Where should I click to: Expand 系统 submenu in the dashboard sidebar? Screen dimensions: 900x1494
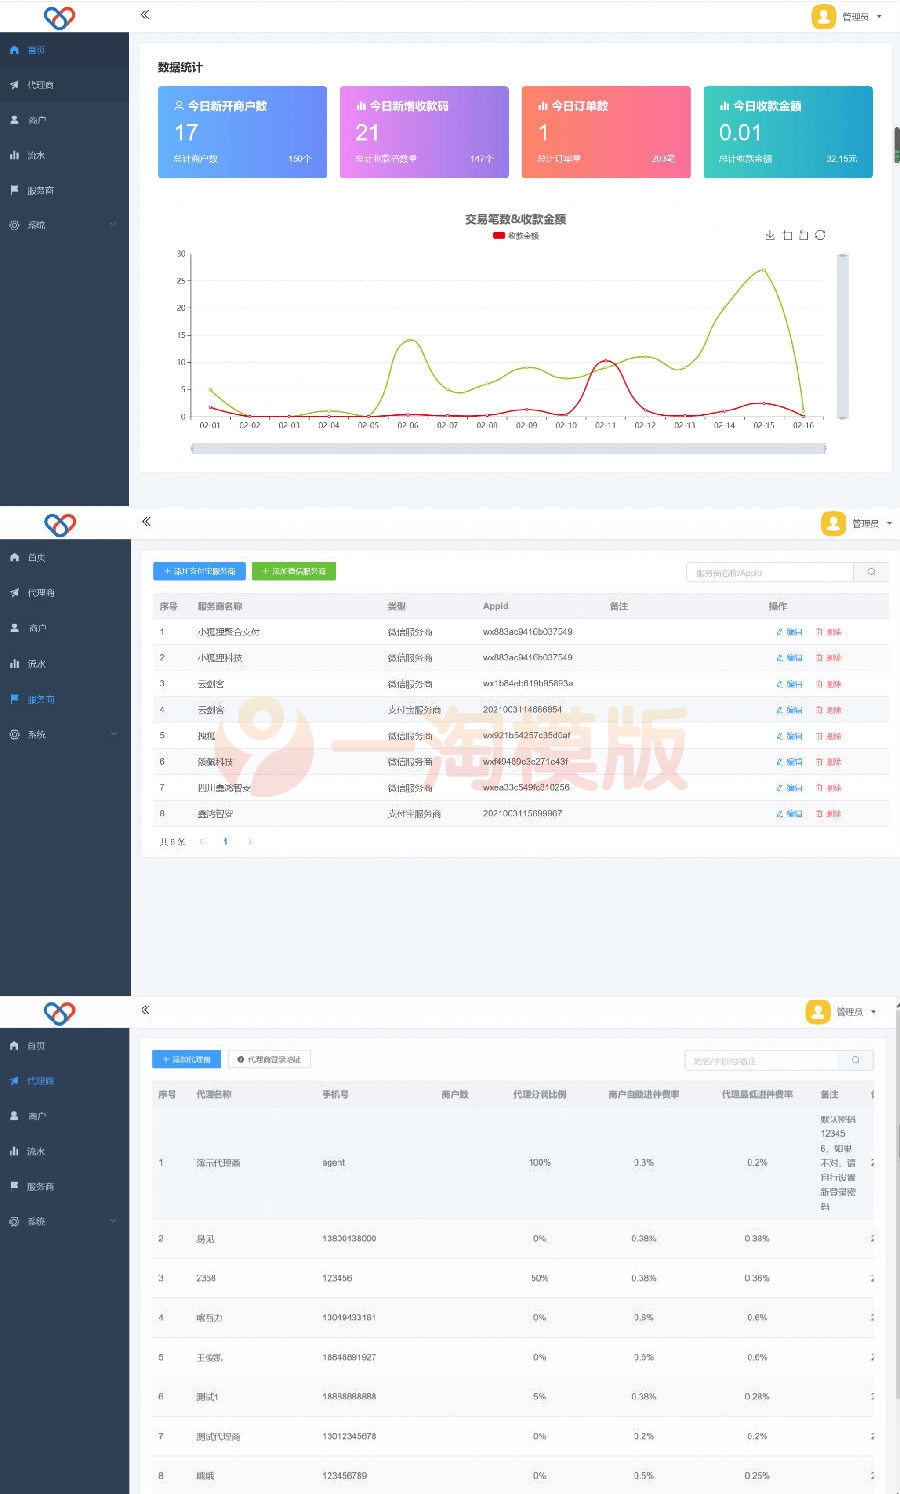[x=64, y=225]
